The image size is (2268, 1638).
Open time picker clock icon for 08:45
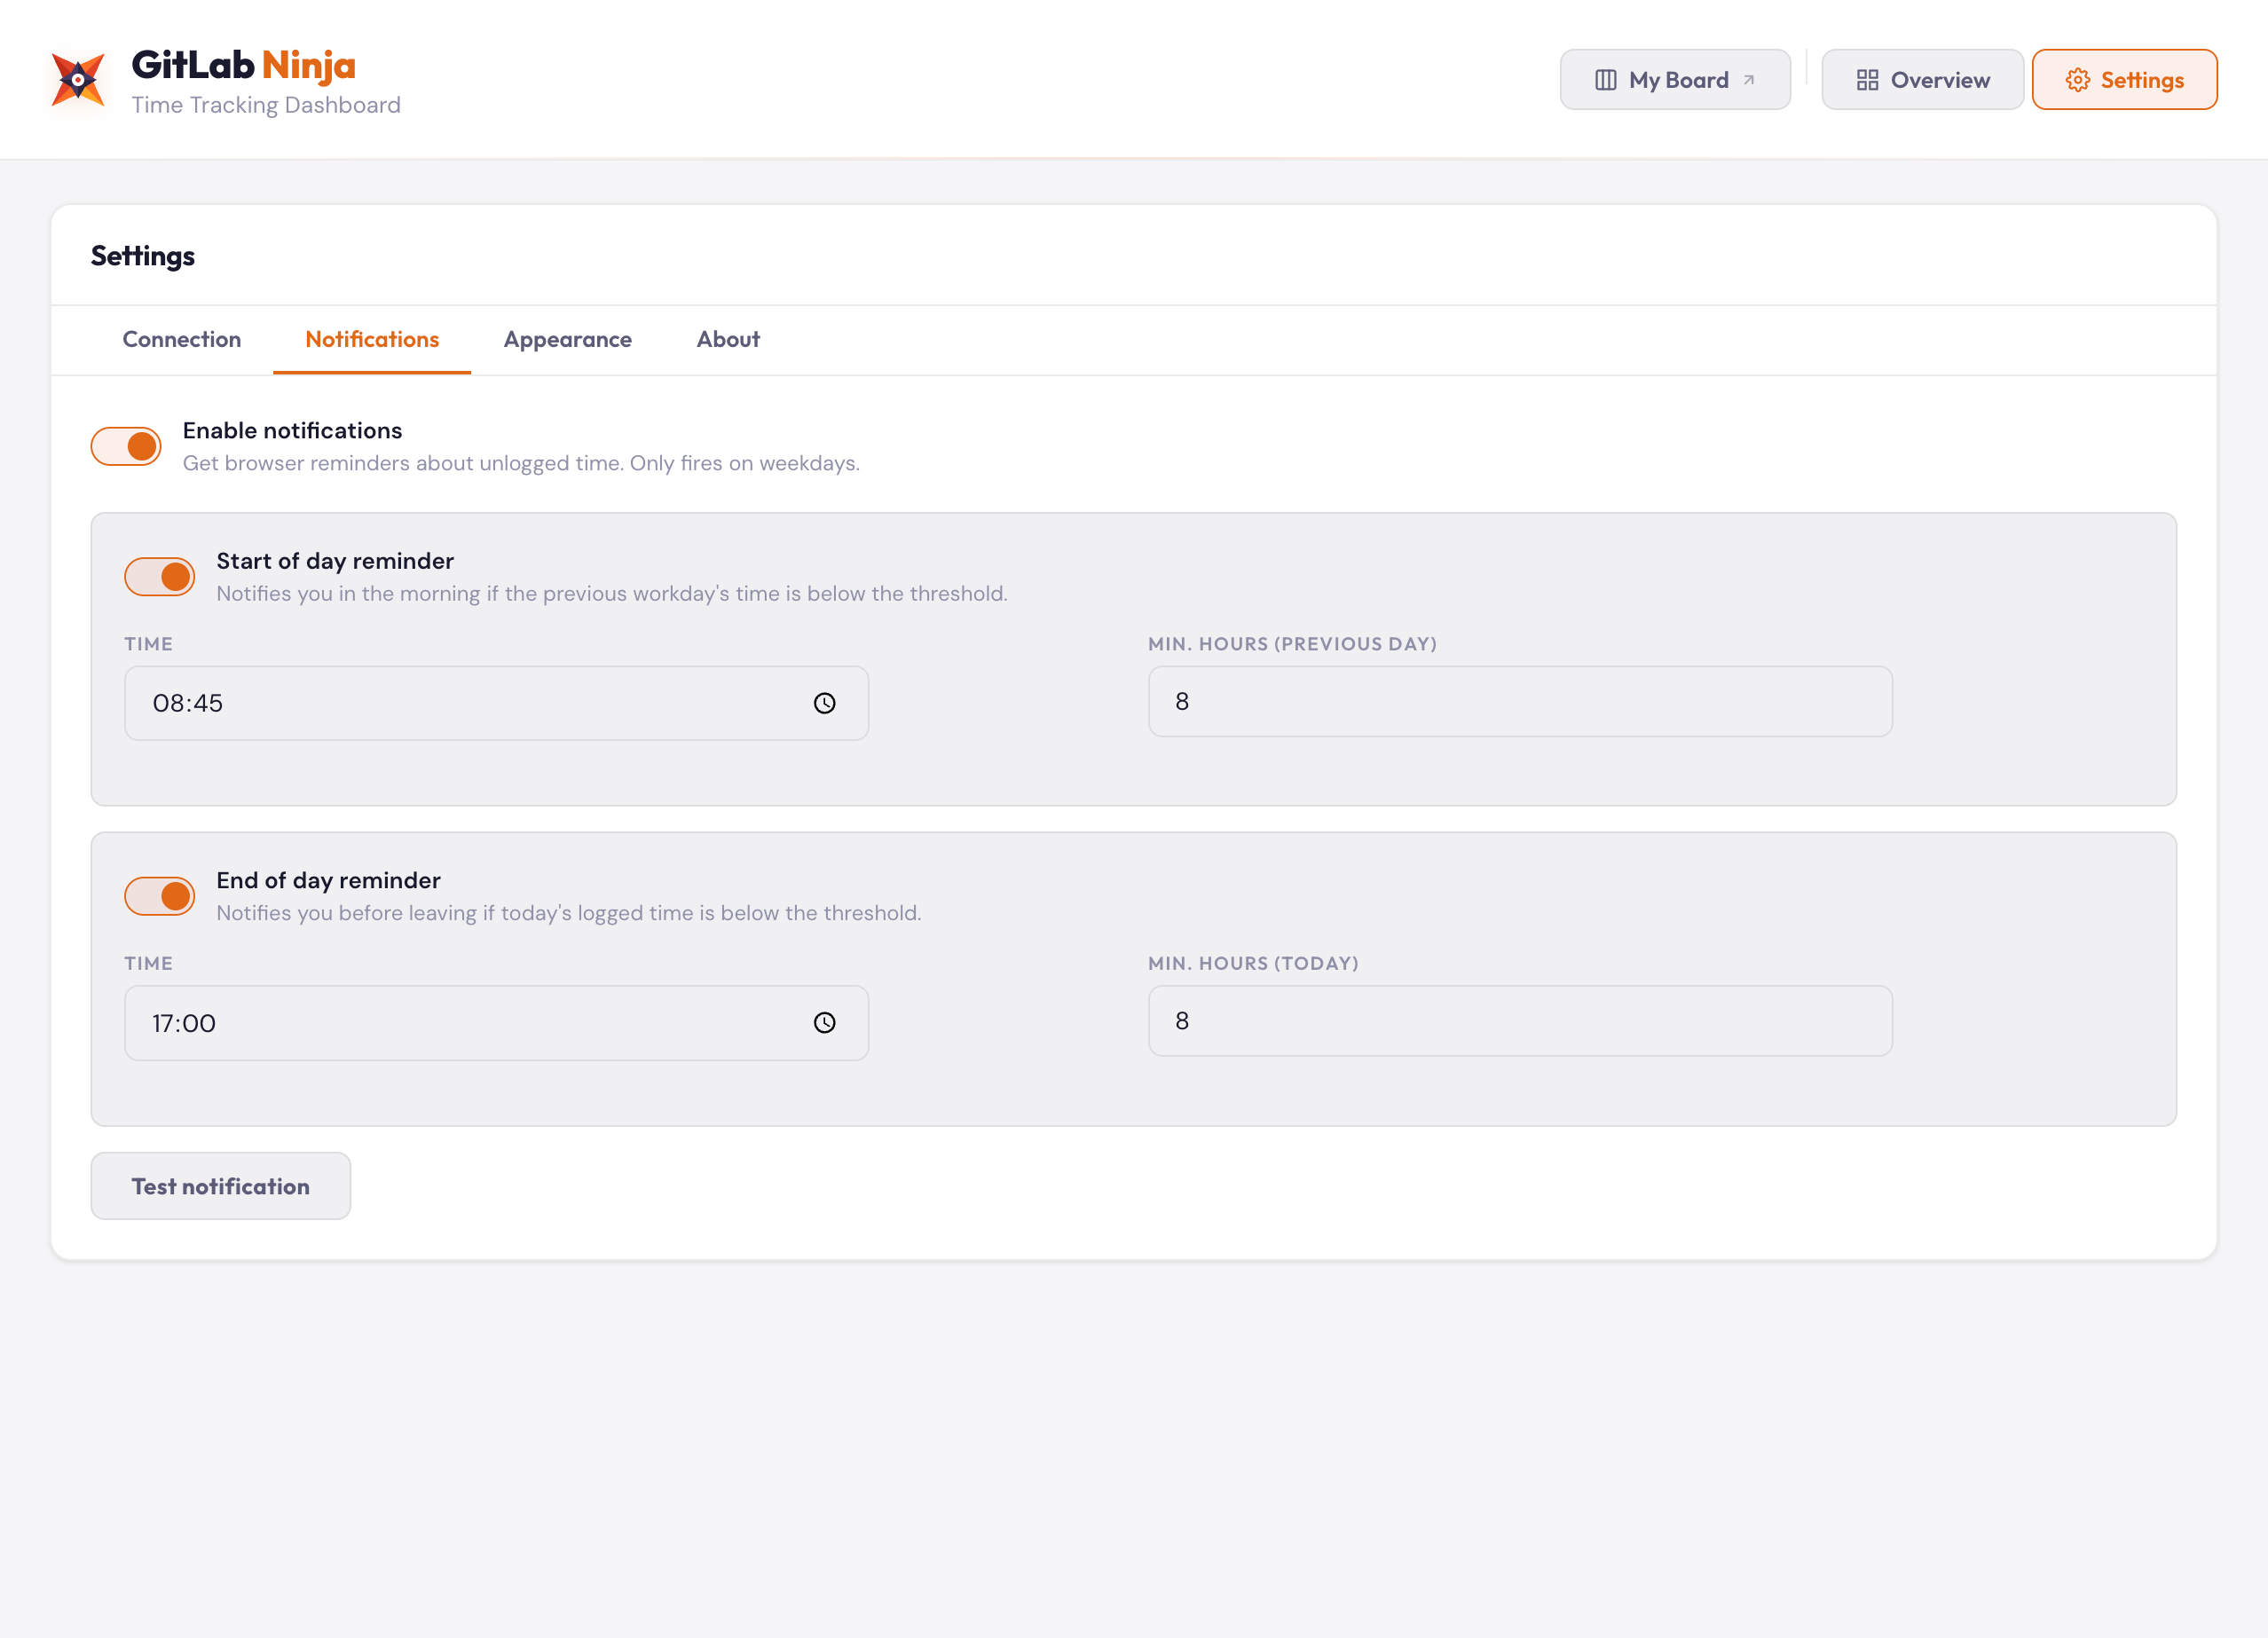824,703
